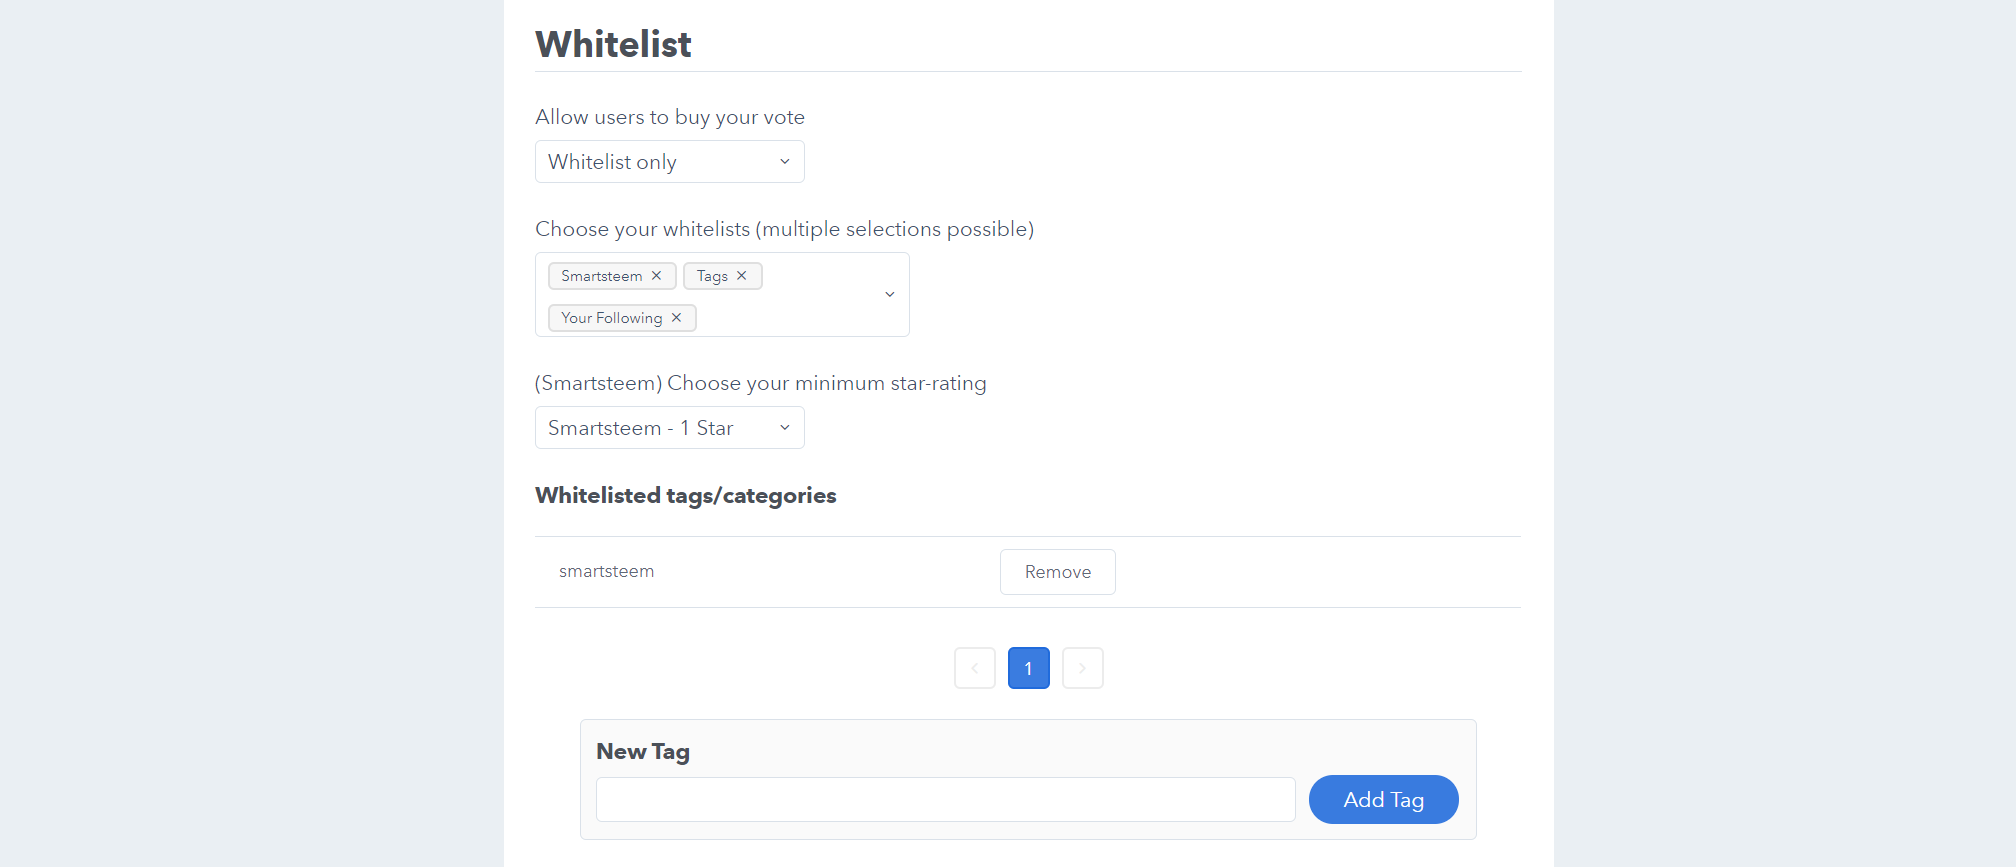
Task: Open the Allow users to buy your vote dropdown
Action: pos(670,162)
